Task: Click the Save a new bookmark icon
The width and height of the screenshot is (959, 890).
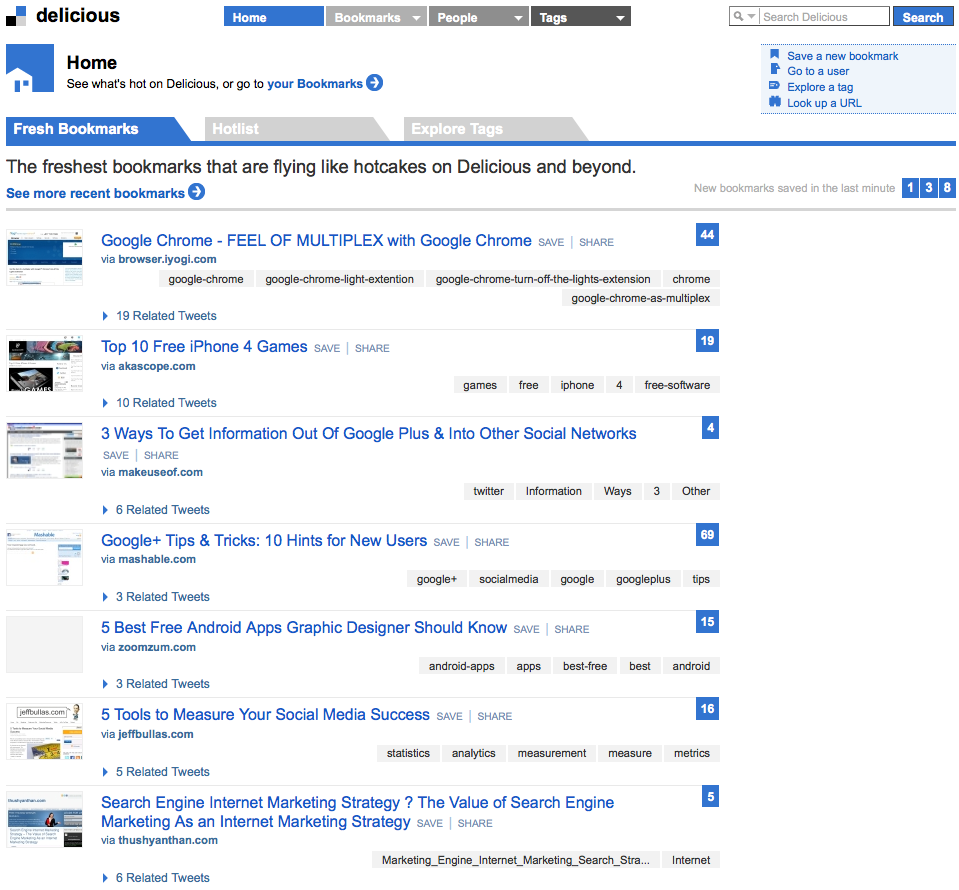Action: [x=774, y=54]
